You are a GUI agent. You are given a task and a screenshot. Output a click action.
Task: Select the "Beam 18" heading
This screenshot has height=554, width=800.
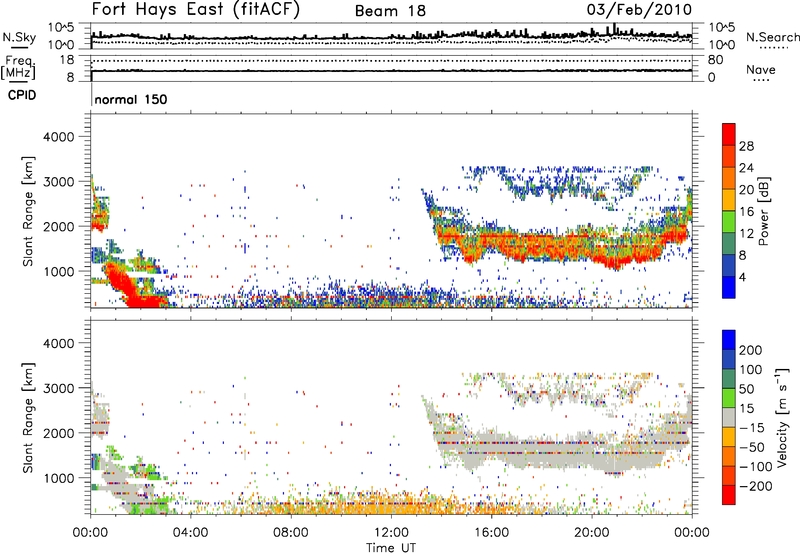pos(390,11)
